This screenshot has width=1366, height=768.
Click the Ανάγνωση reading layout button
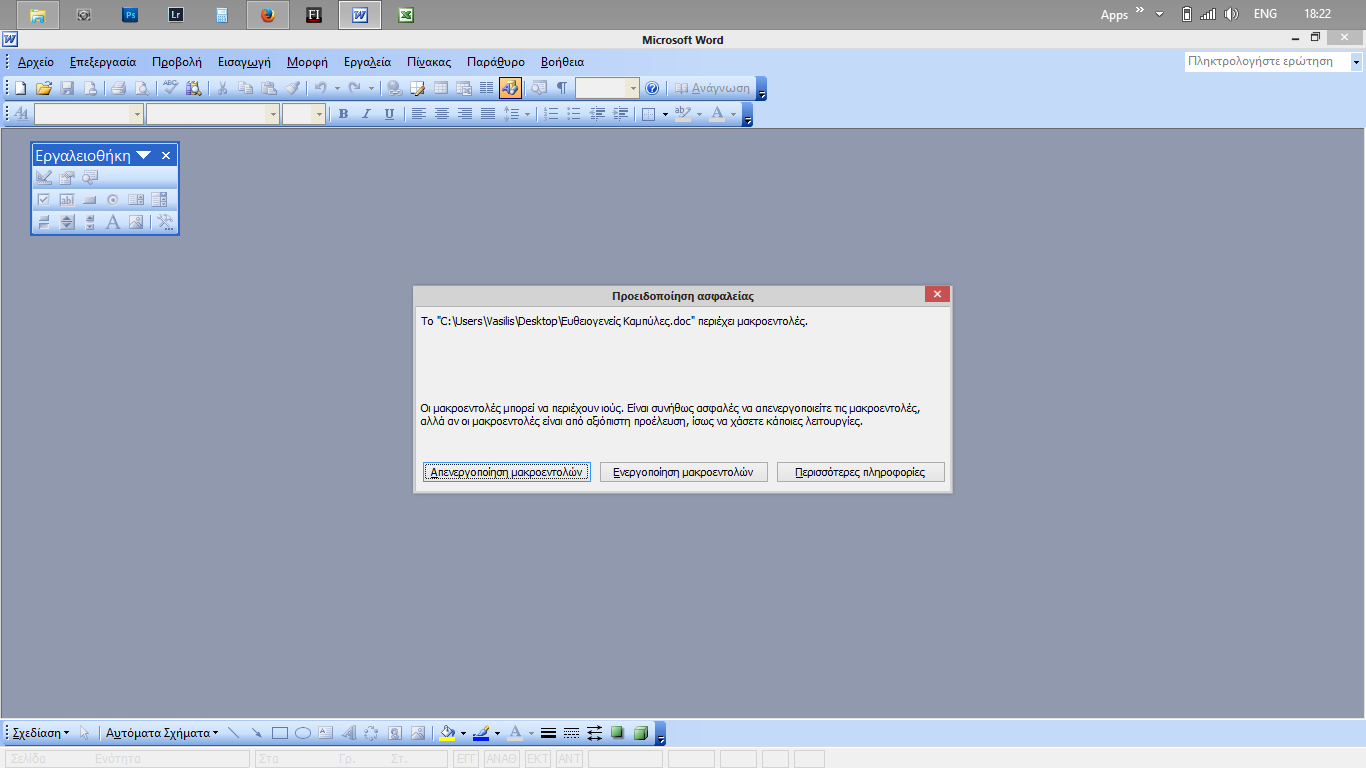point(712,88)
